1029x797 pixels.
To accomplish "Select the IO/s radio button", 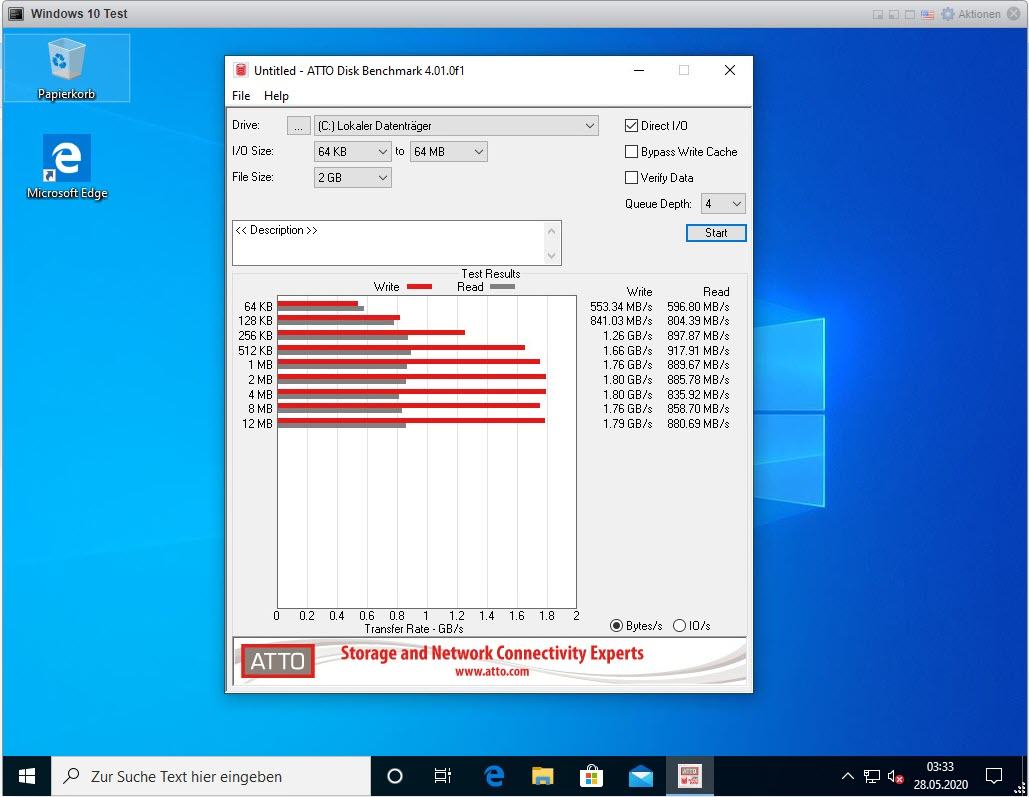I will pos(679,626).
